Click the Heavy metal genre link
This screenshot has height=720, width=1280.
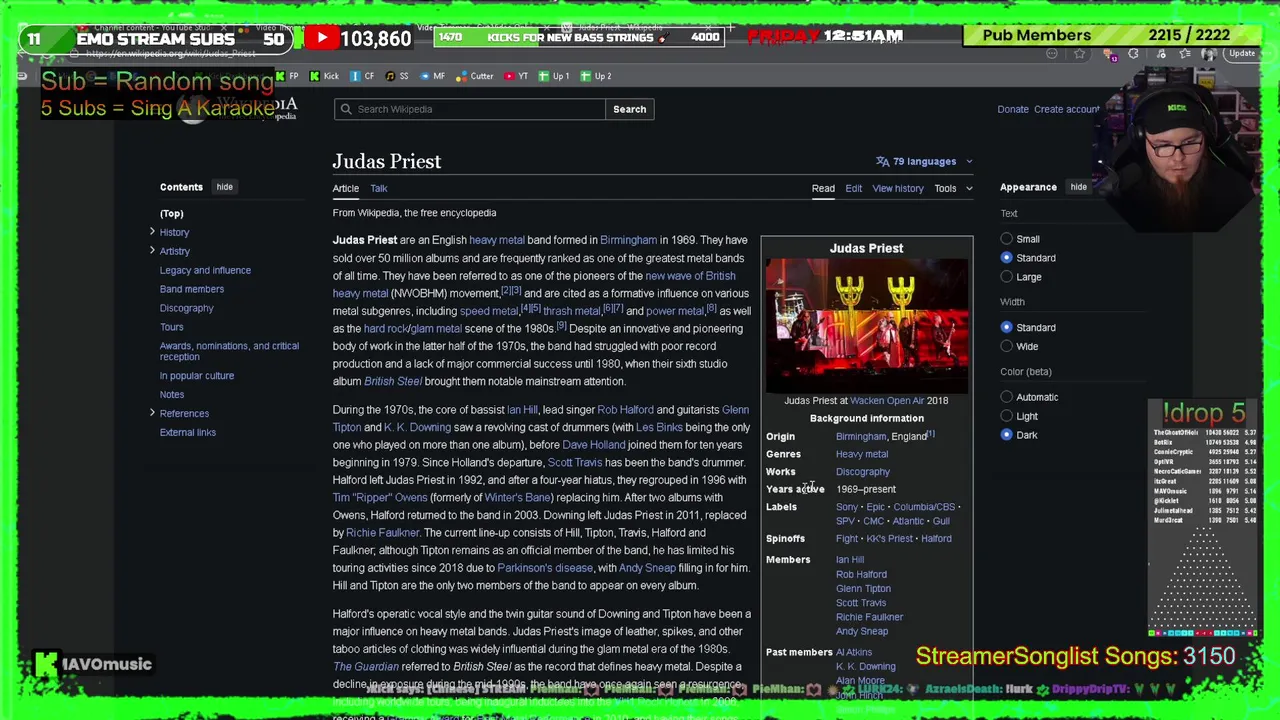(x=862, y=454)
